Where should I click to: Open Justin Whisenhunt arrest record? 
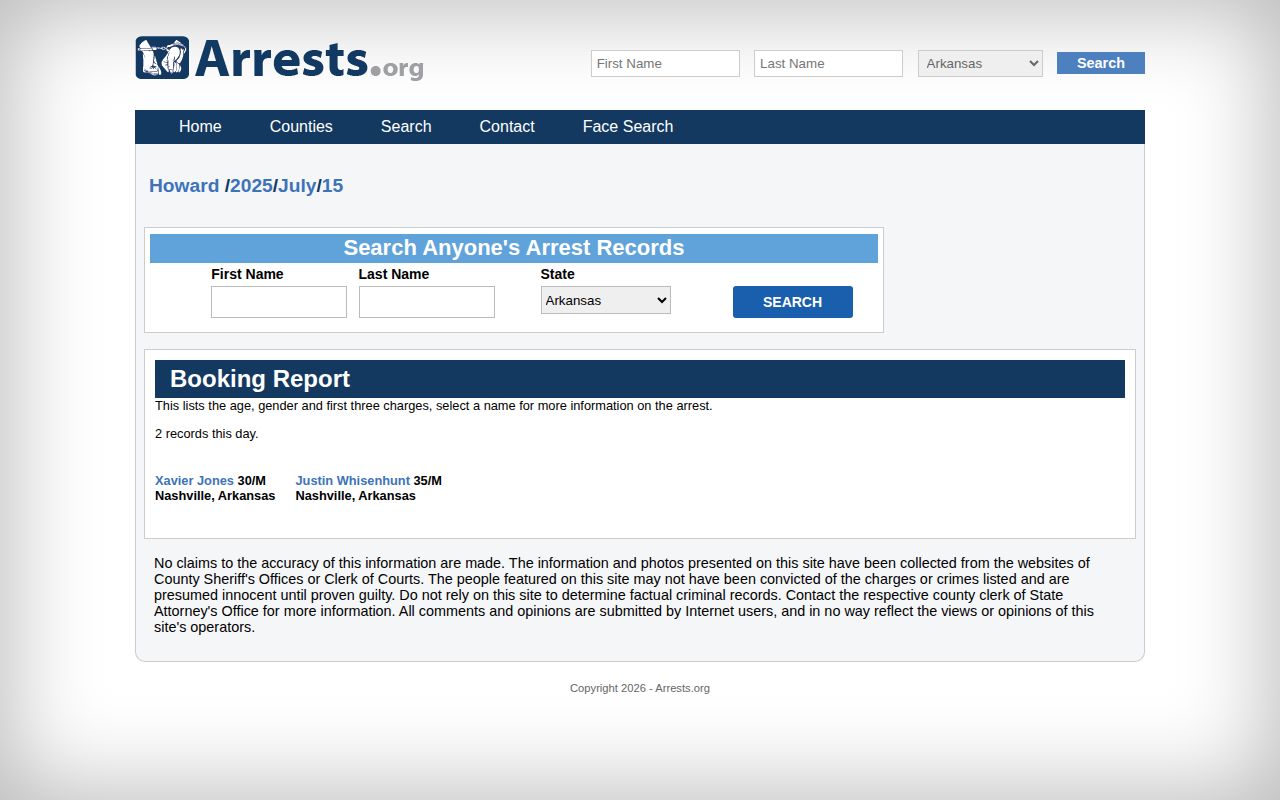click(353, 481)
